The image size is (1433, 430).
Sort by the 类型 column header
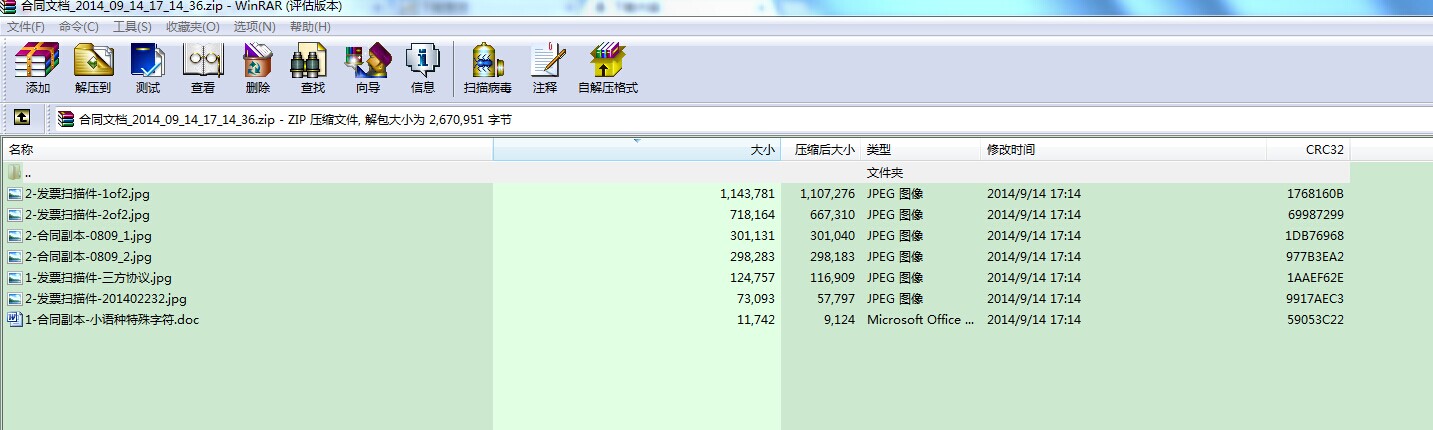coord(920,150)
